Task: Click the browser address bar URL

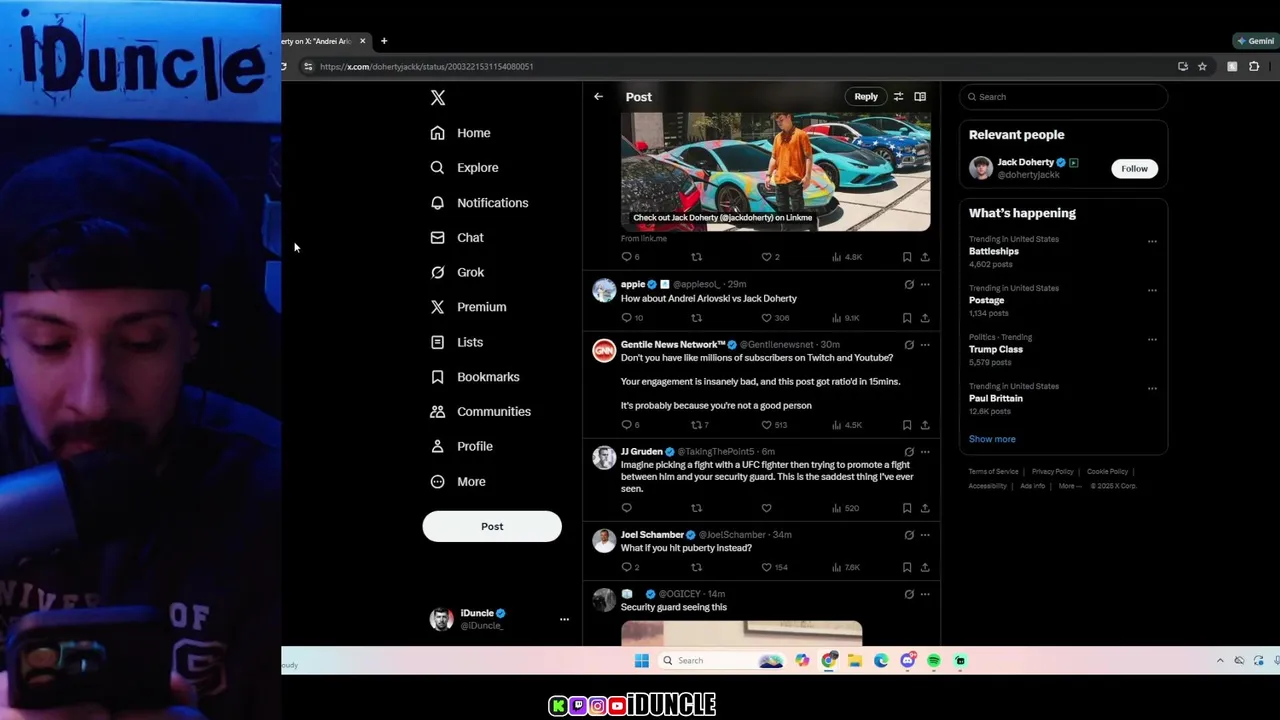Action: pyautogui.click(x=427, y=67)
